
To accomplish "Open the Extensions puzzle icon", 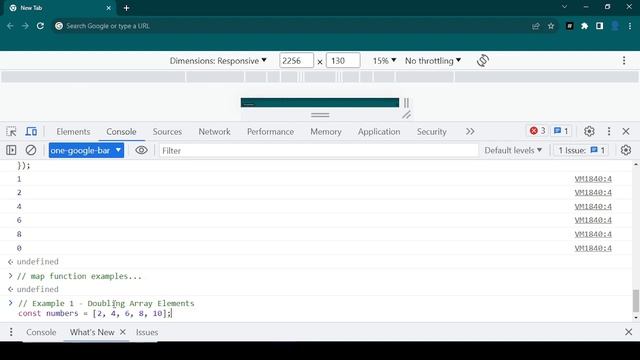I will coord(584,26).
